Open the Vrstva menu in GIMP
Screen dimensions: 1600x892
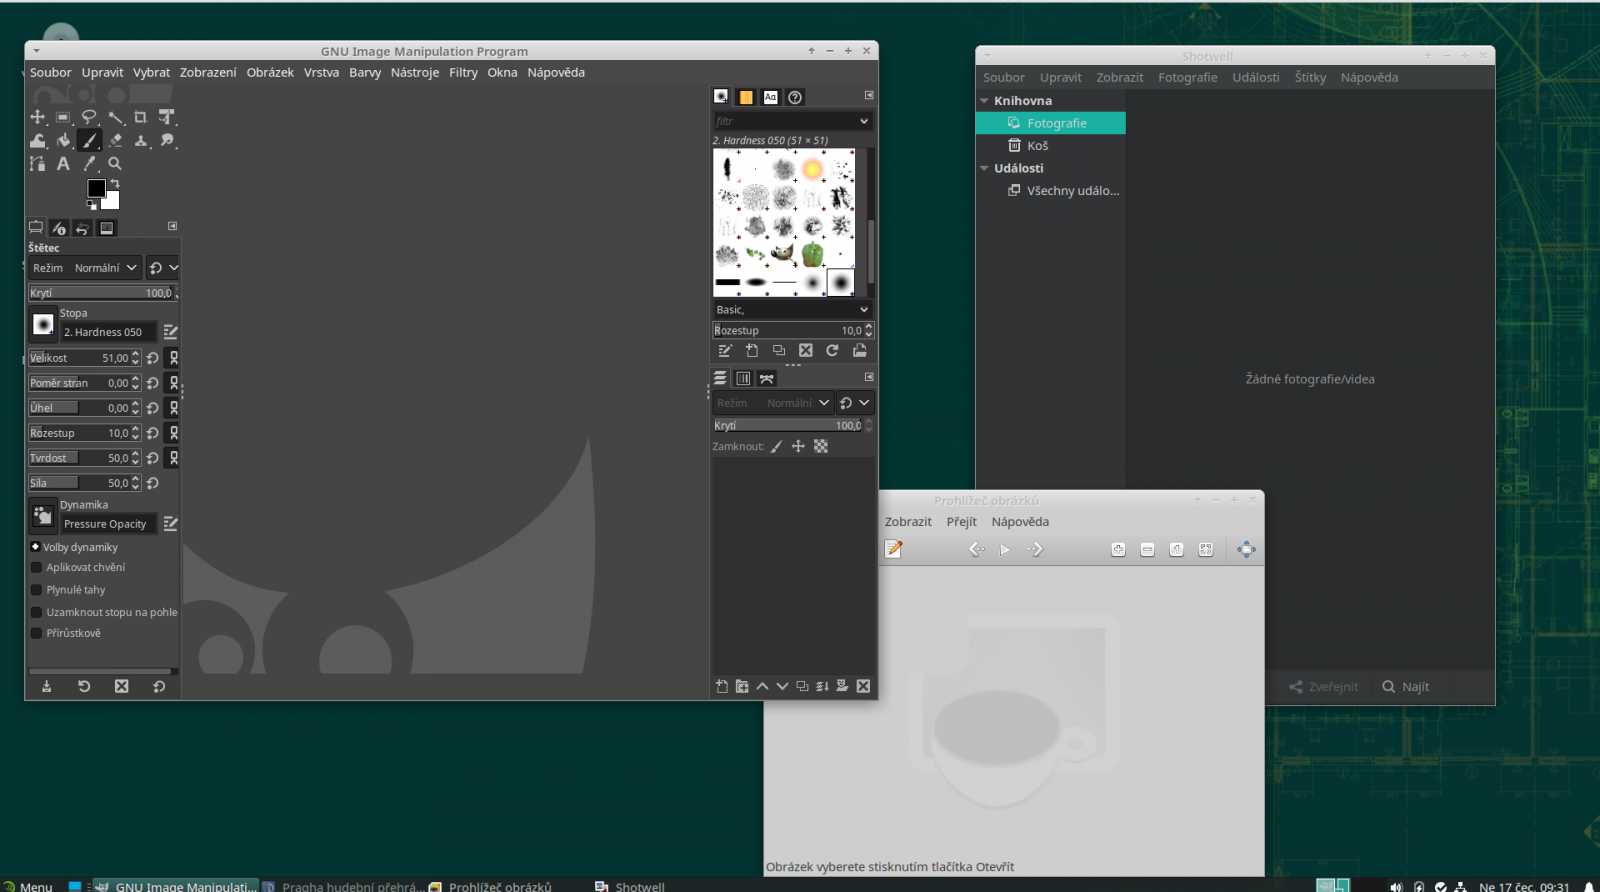coord(321,73)
